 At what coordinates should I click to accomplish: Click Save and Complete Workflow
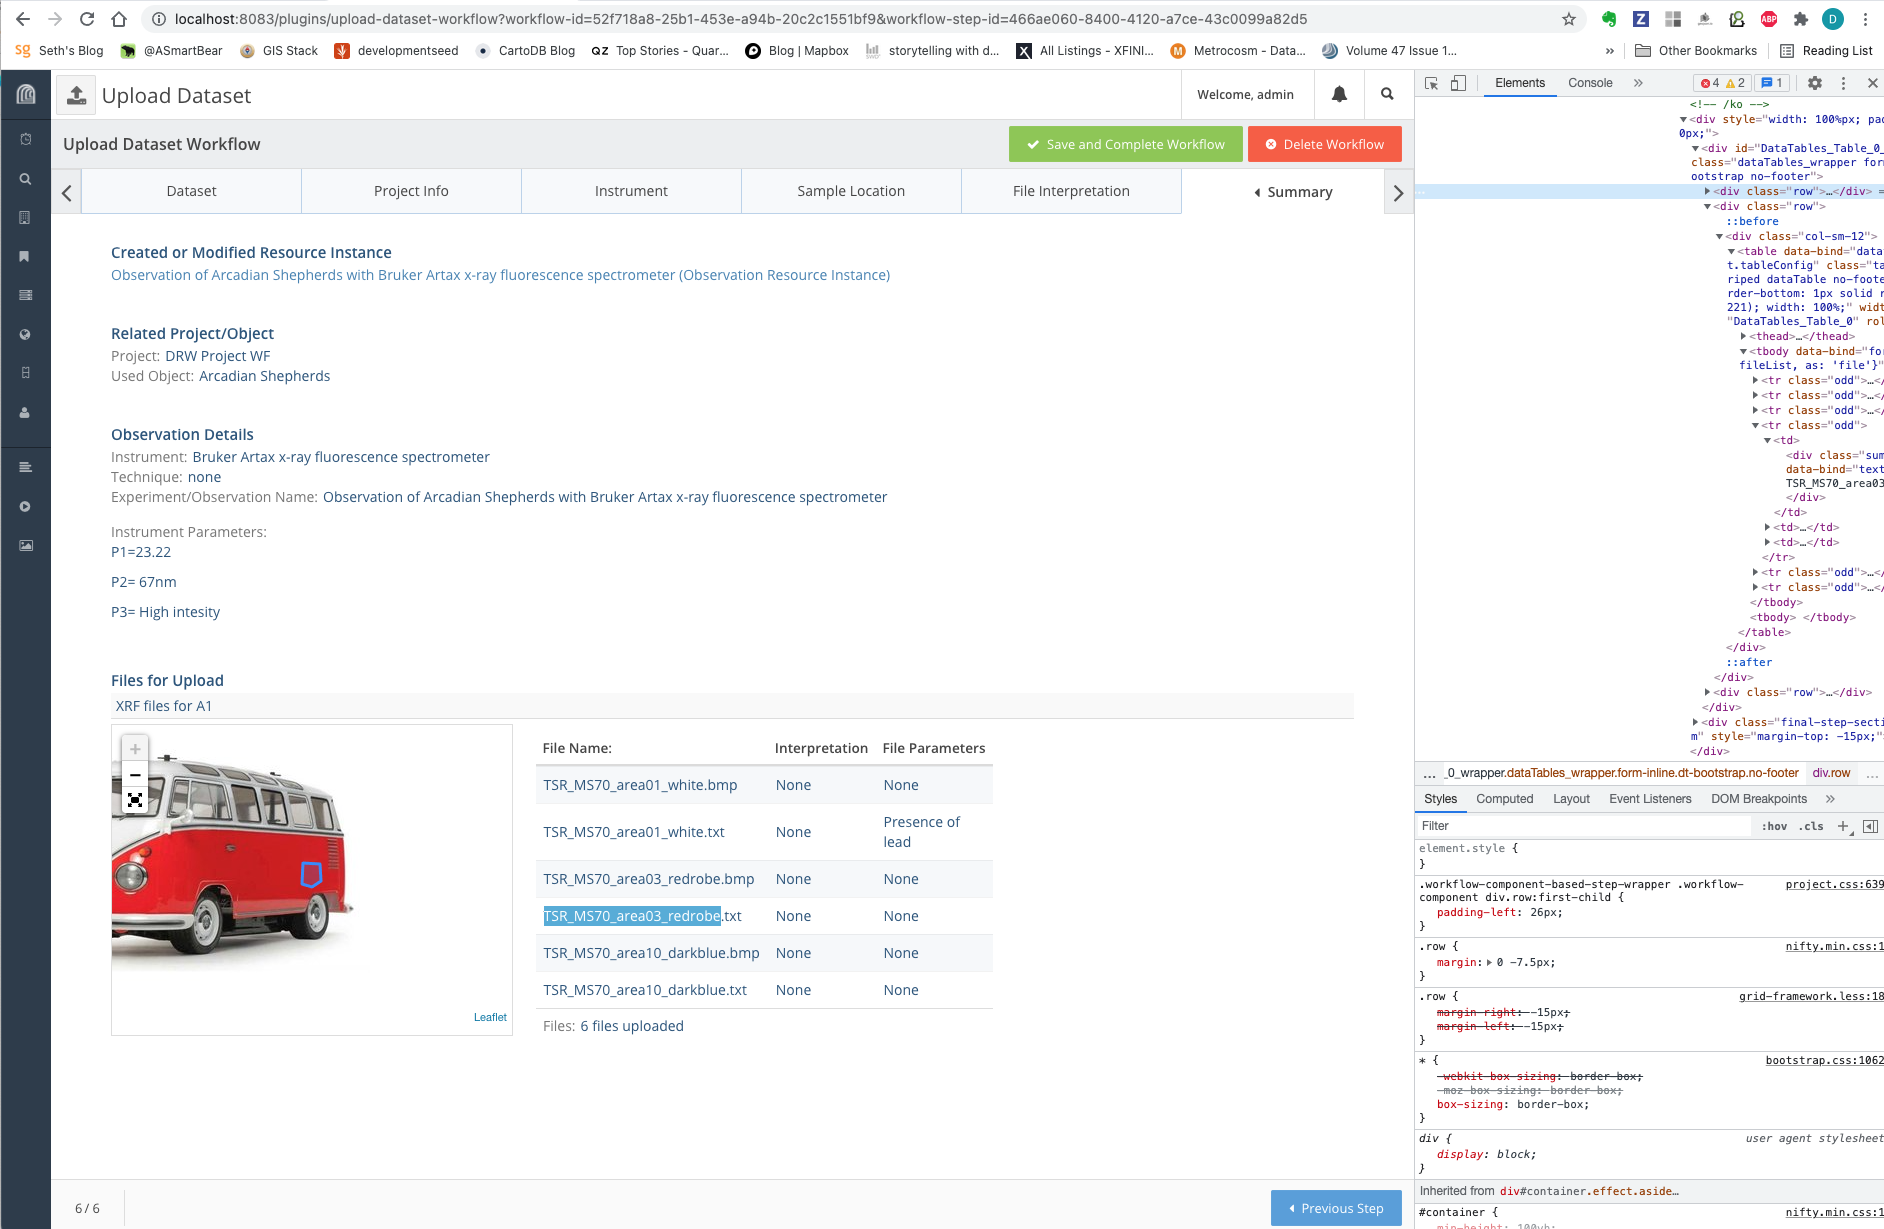tap(1125, 144)
